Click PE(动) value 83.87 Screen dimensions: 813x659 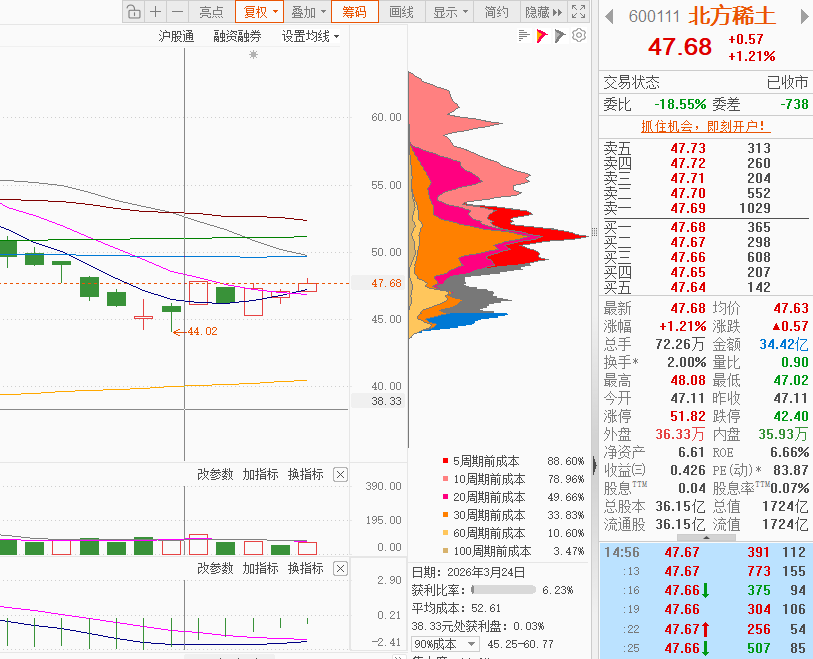pos(789,470)
